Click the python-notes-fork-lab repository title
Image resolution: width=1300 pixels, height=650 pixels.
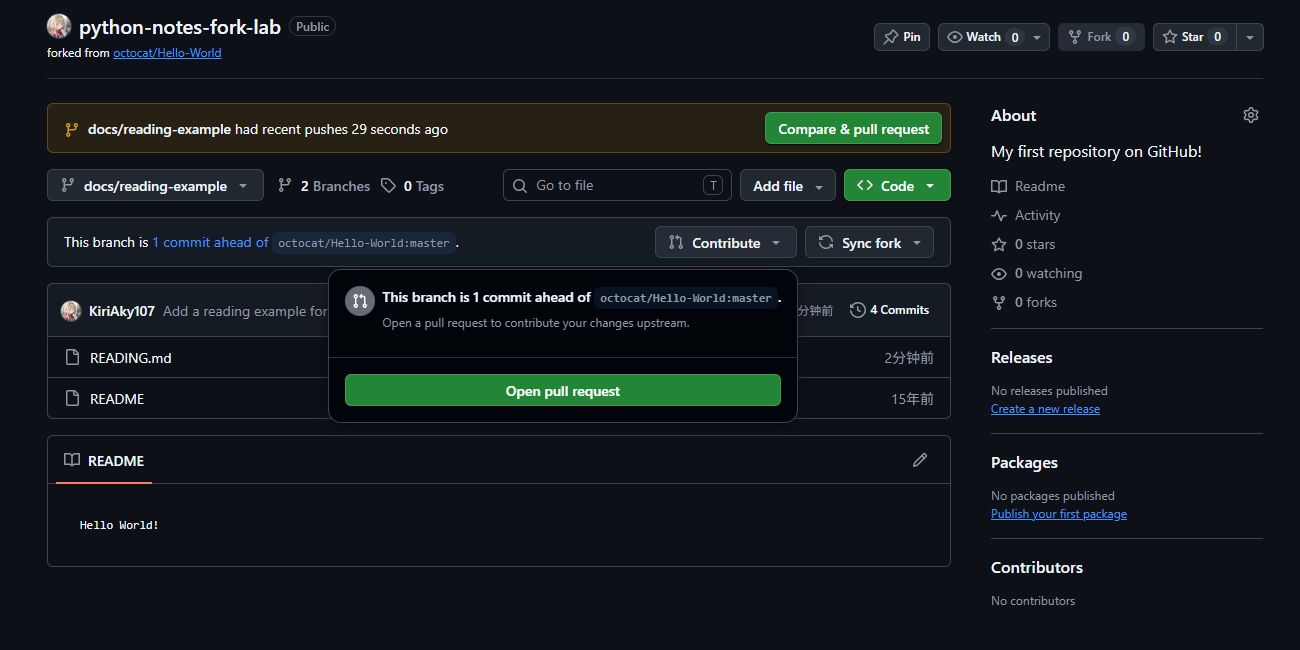(180, 27)
